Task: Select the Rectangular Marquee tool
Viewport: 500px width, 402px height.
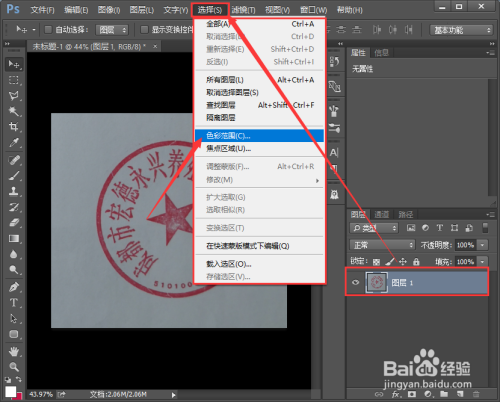Action: click(x=14, y=80)
